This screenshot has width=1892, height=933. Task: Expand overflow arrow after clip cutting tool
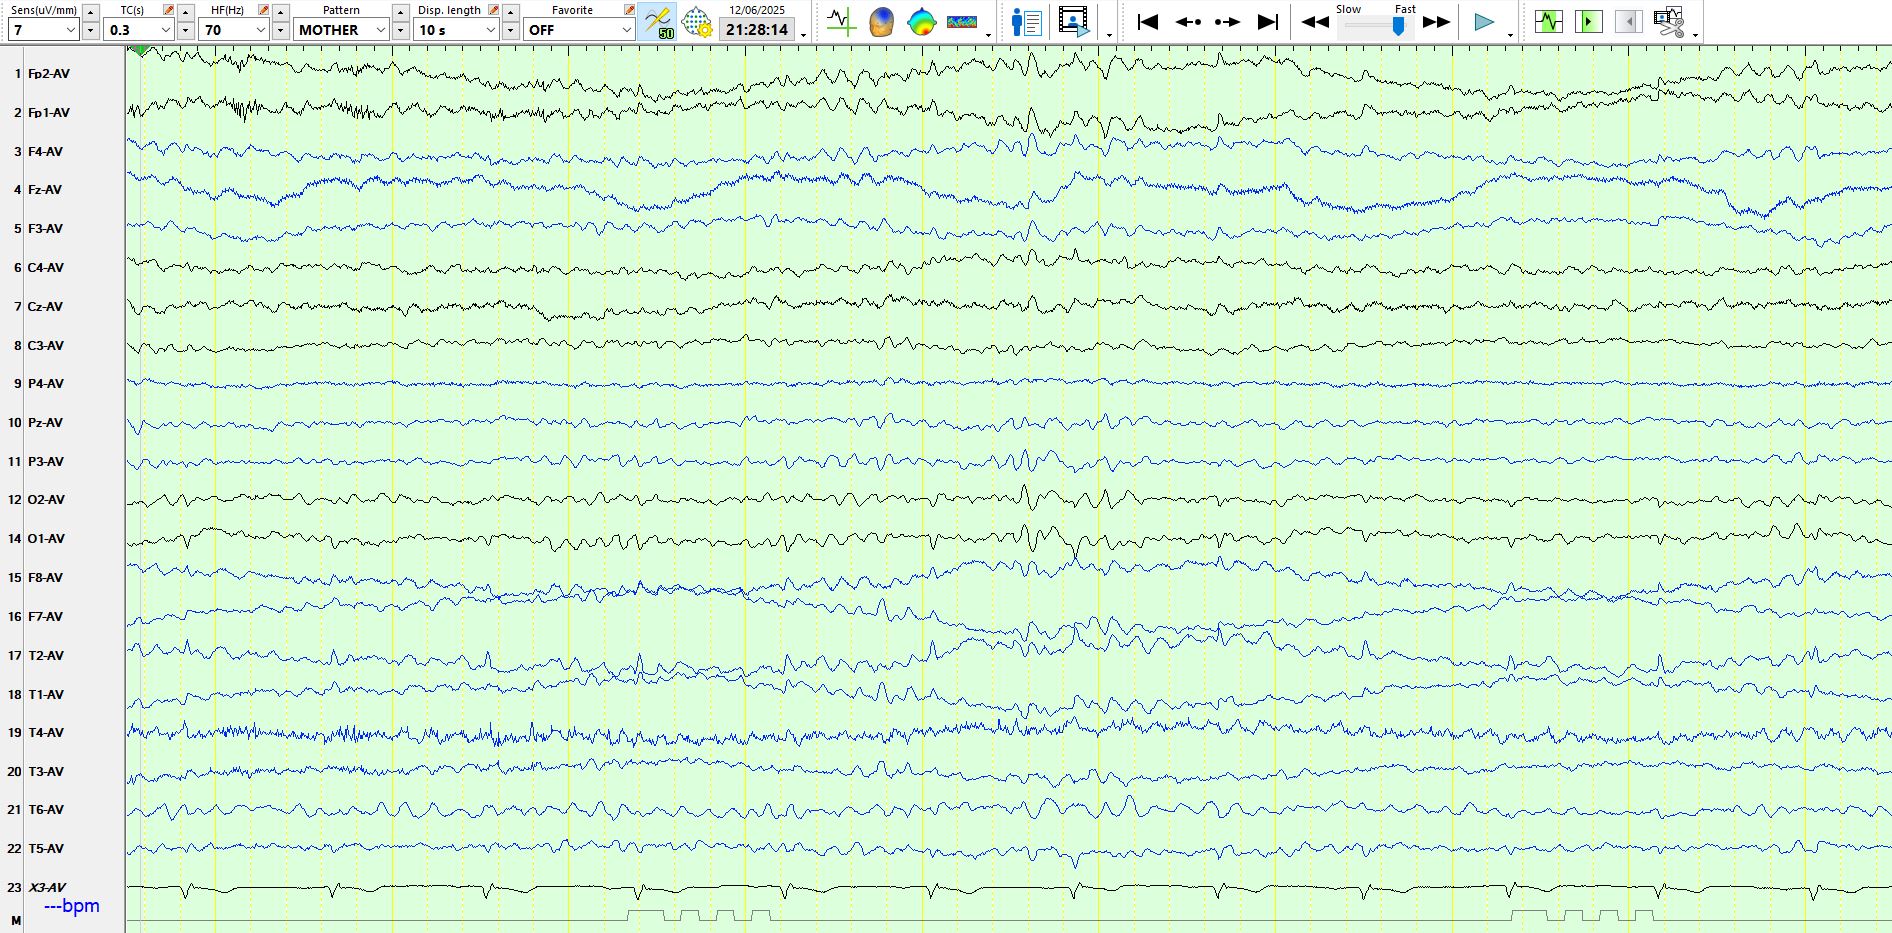pyautogui.click(x=1695, y=35)
